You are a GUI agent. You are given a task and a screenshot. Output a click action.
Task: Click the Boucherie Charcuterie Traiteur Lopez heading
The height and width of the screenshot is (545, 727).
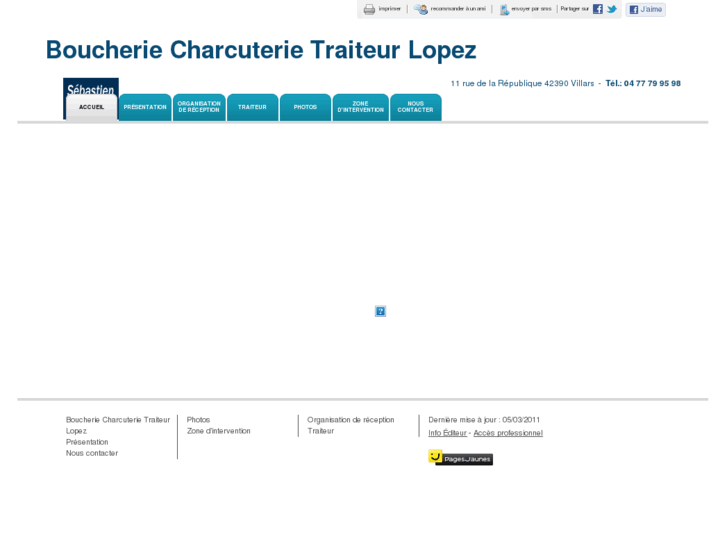tap(261, 50)
